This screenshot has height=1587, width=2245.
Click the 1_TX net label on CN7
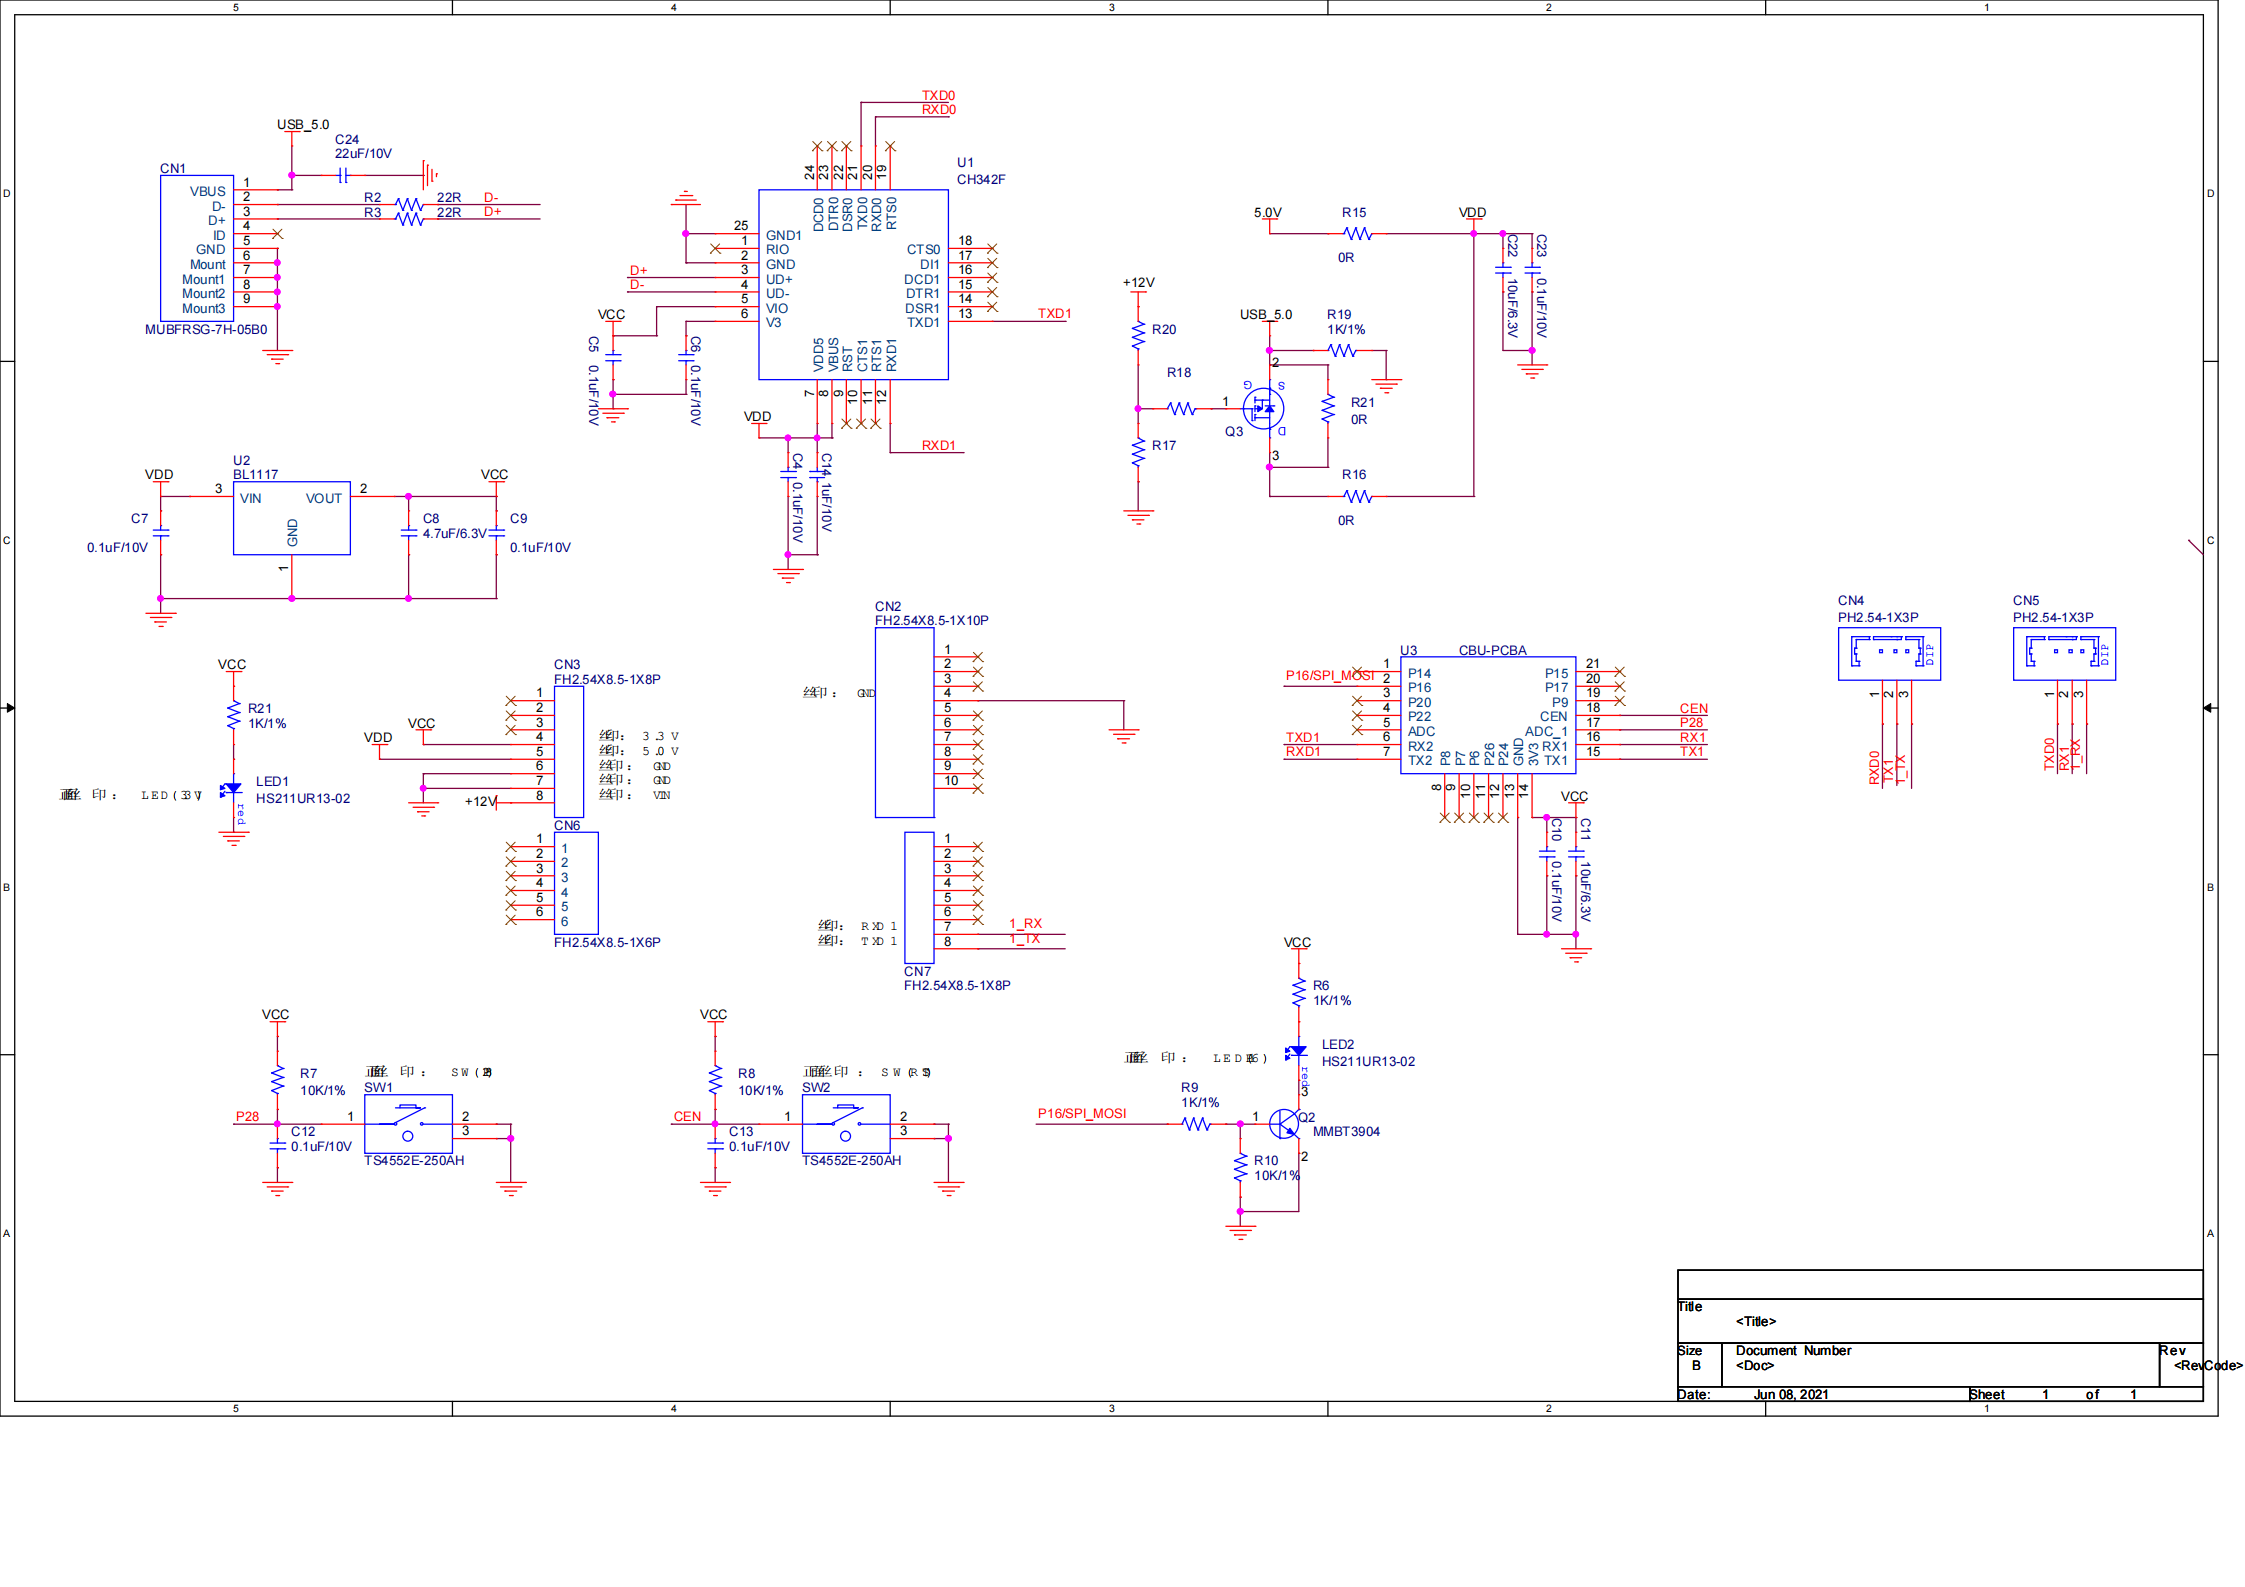(1025, 939)
